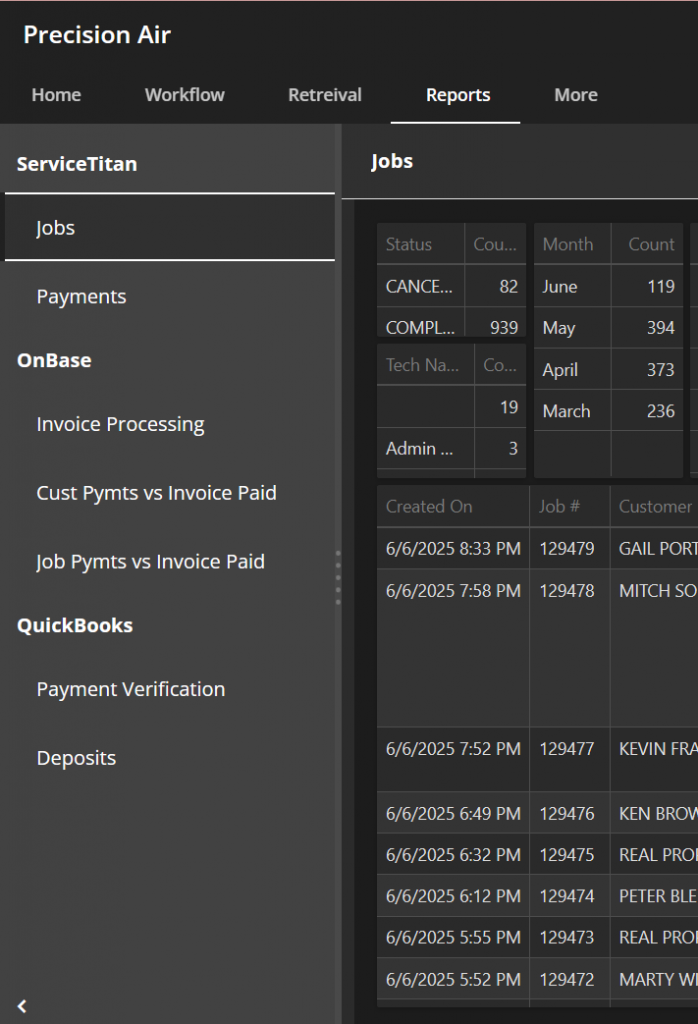Select the CANCE... status row
698x1024 pixels.
[x=451, y=287]
